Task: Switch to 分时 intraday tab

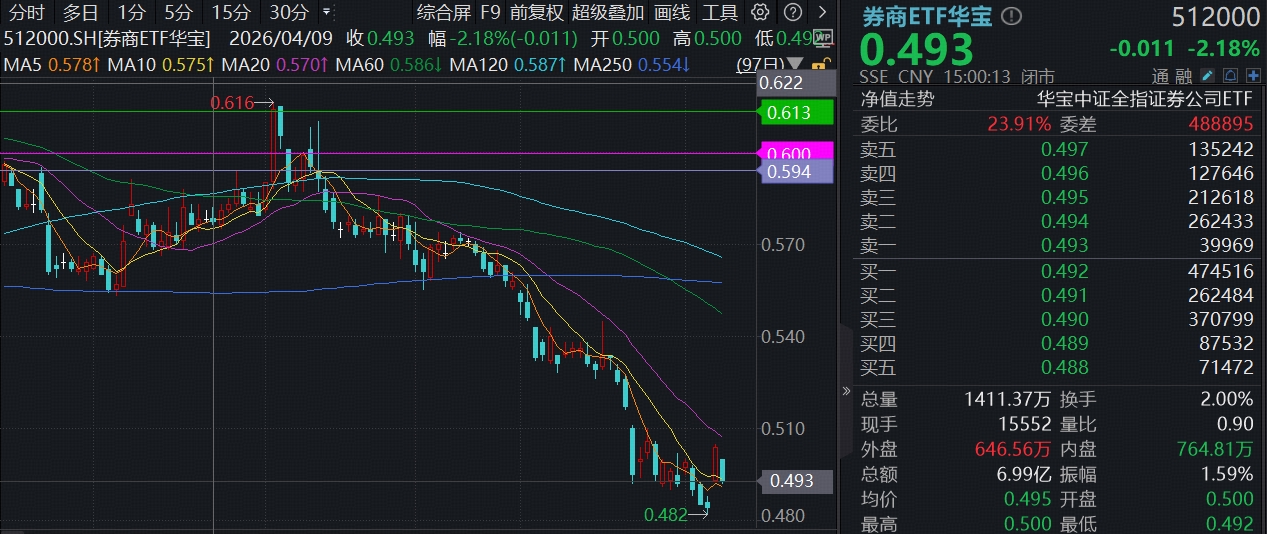Action: coord(27,13)
